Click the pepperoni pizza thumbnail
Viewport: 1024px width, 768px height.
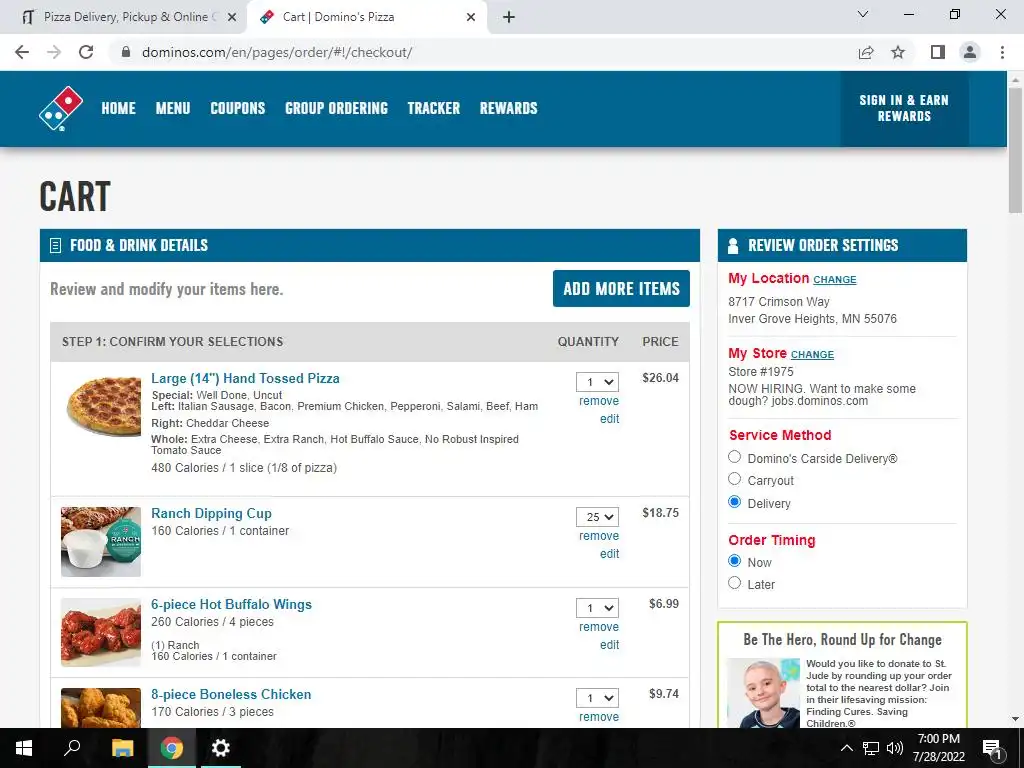pos(103,406)
